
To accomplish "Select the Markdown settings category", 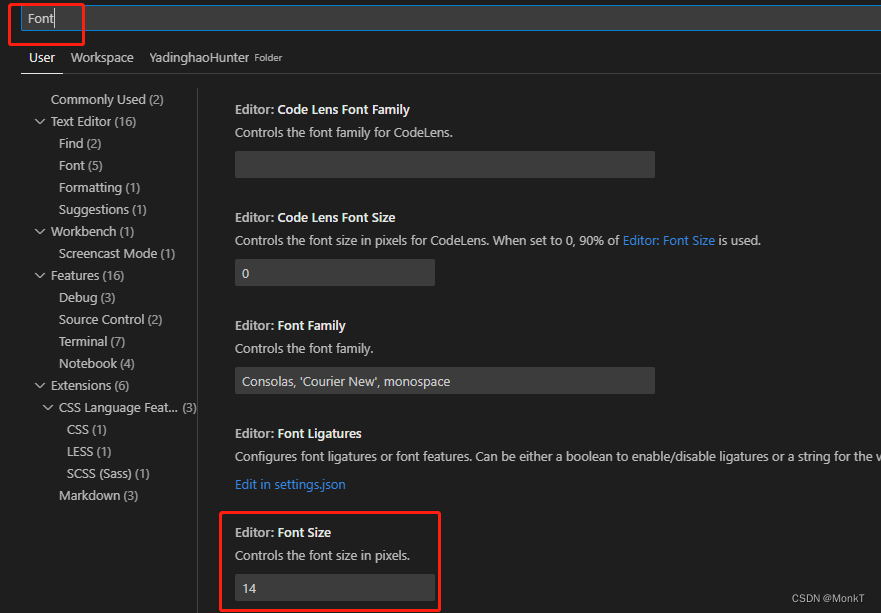I will [90, 495].
